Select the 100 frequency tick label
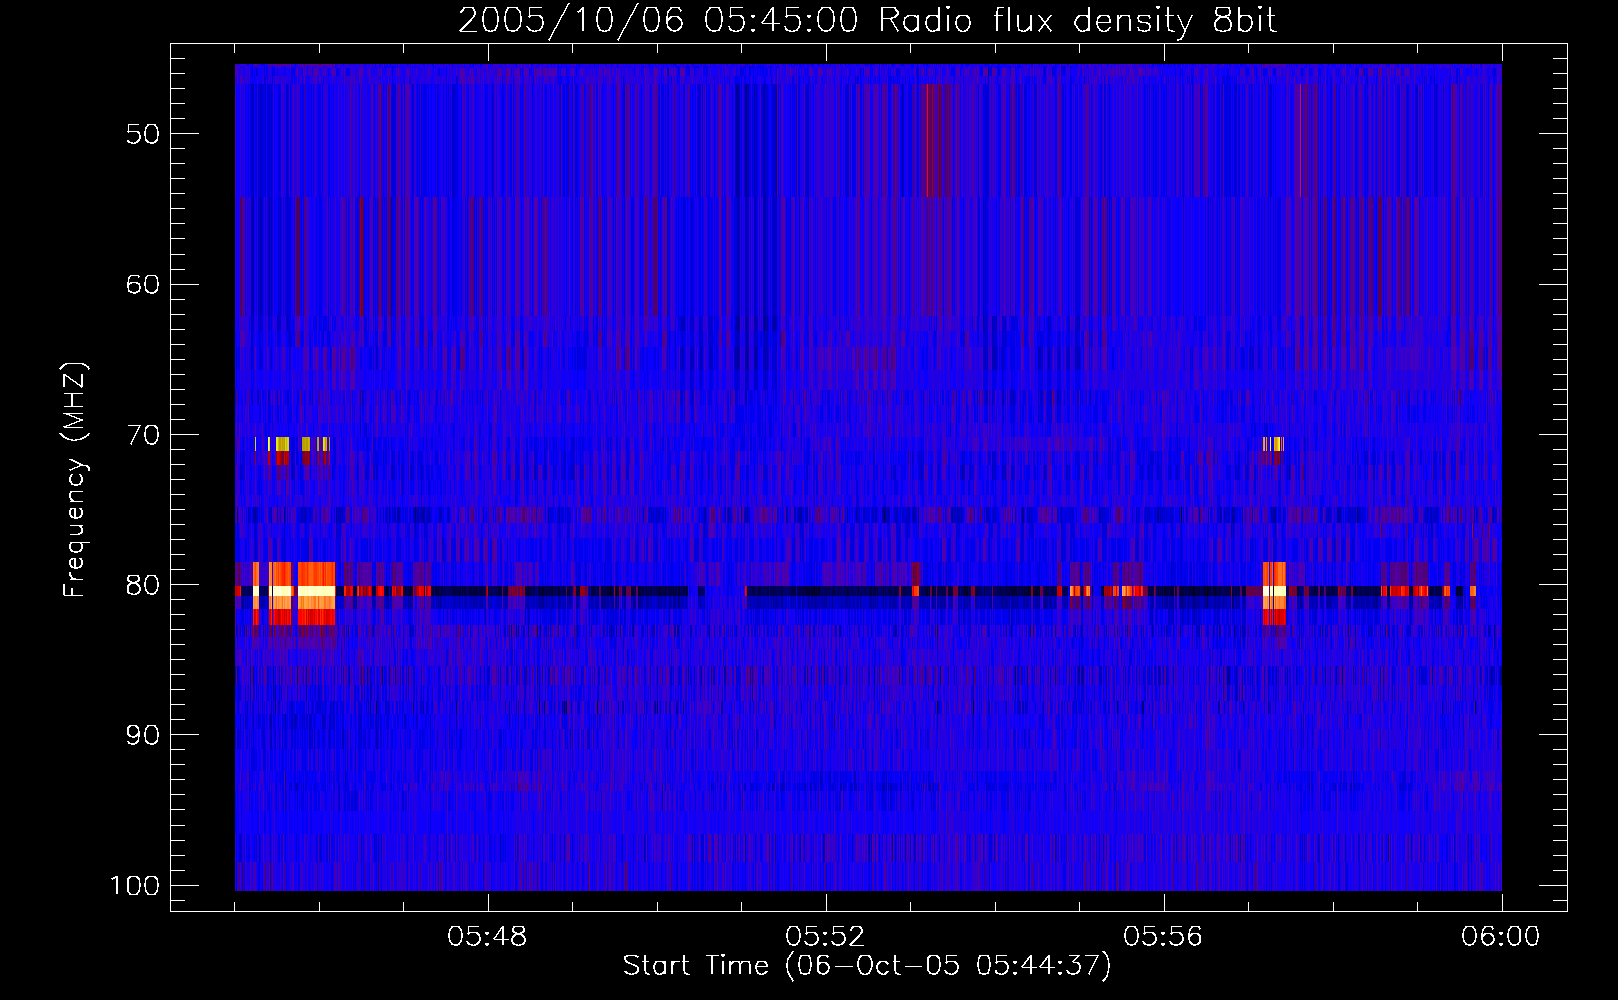The height and width of the screenshot is (1000, 1618). (x=135, y=886)
